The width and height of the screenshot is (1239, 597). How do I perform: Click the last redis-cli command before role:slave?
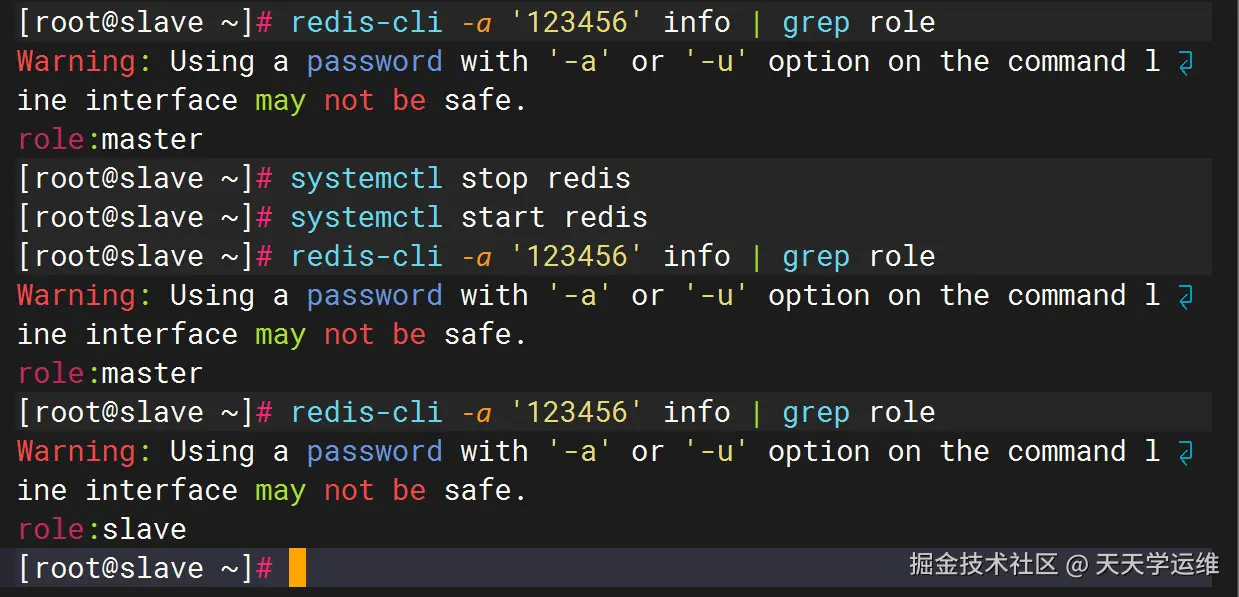click(x=612, y=413)
